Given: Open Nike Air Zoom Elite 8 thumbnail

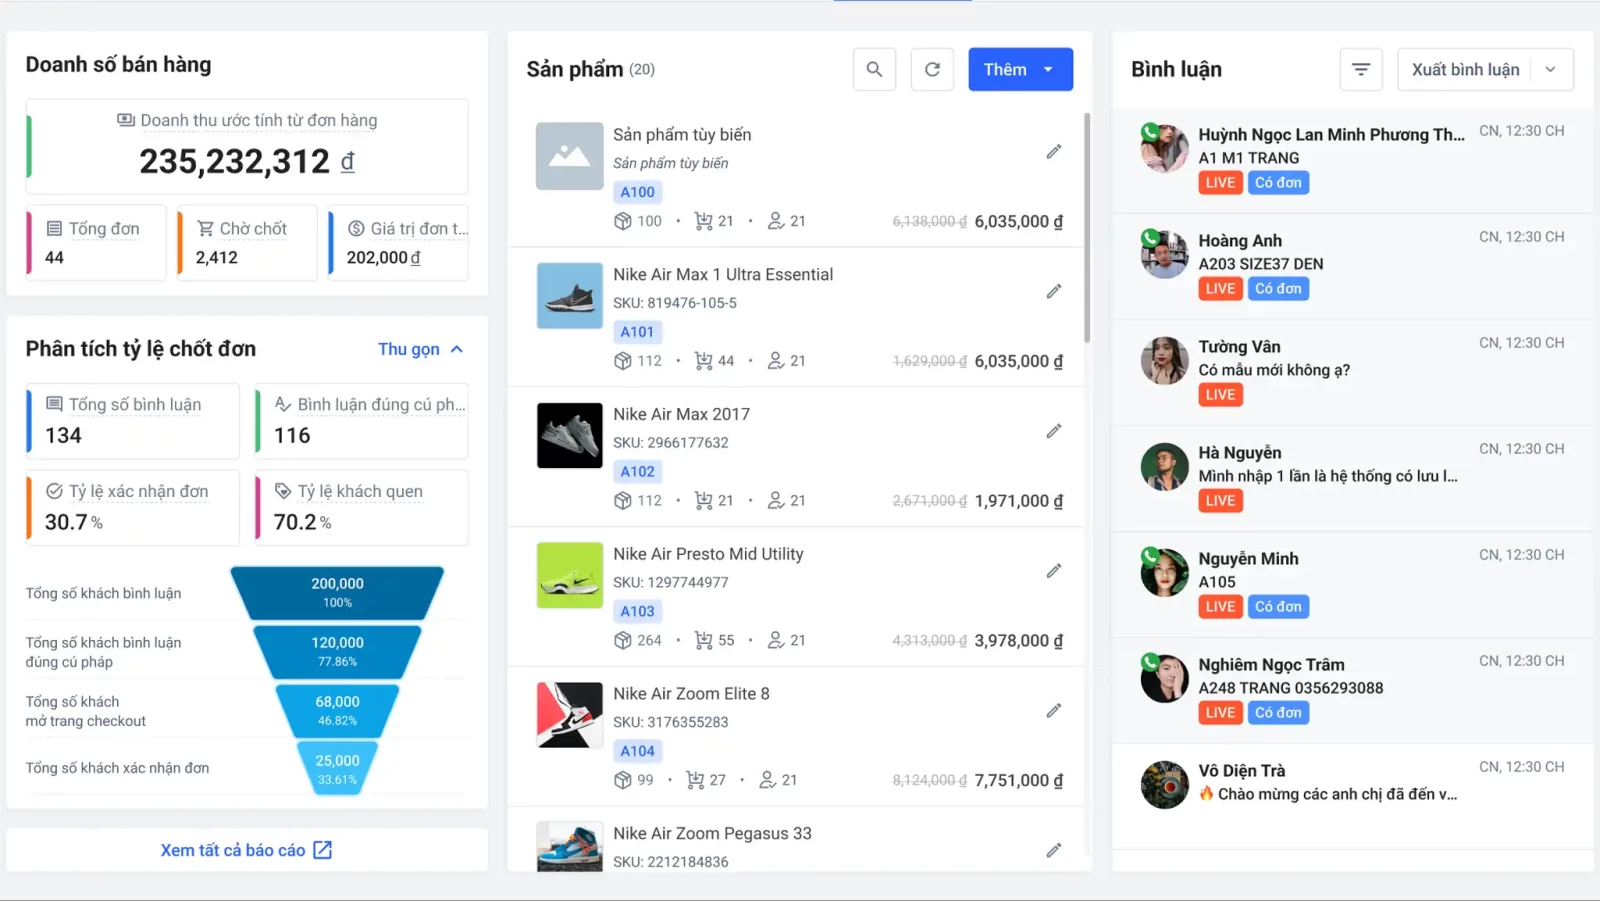Looking at the screenshot, I should point(570,715).
